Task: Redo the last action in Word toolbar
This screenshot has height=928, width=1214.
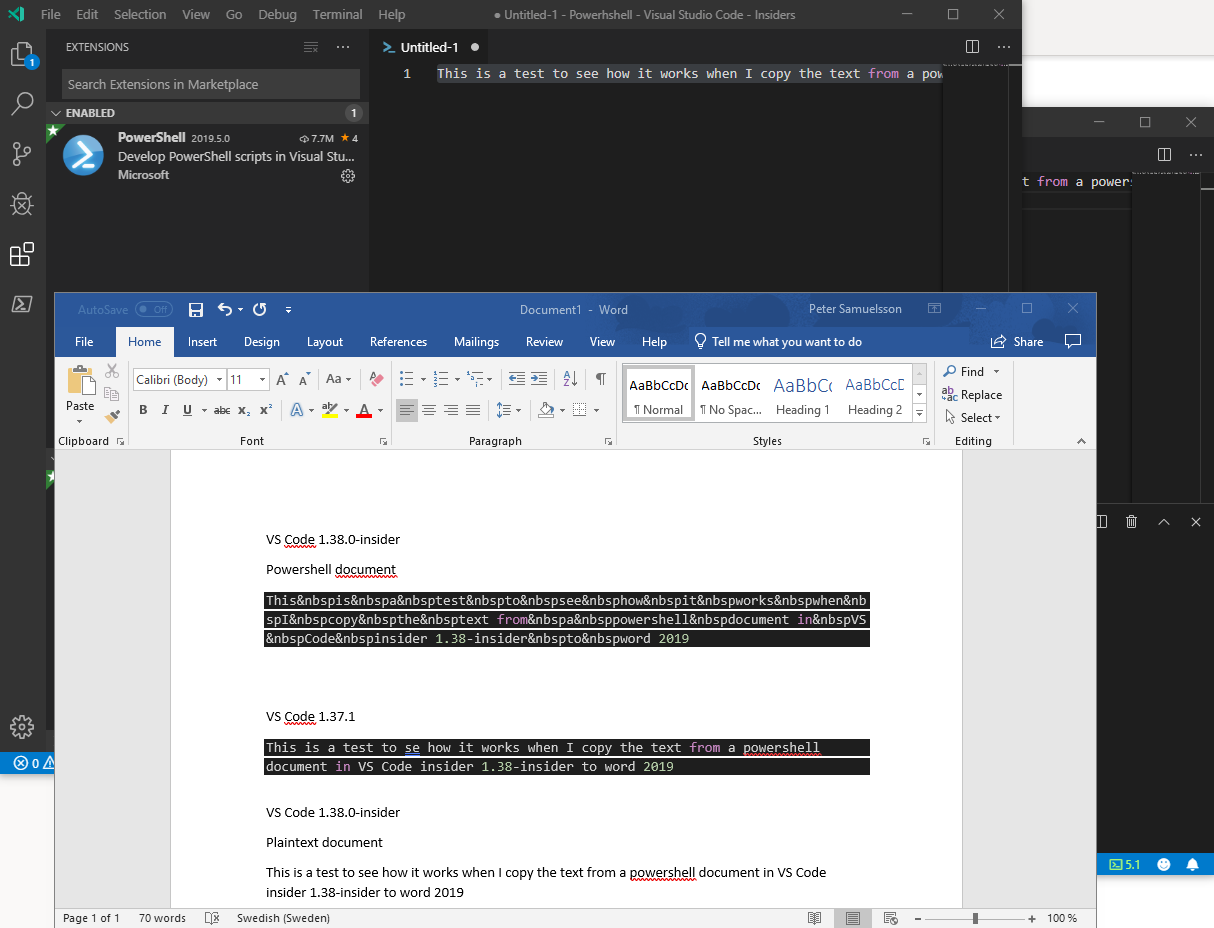Action: 260,310
